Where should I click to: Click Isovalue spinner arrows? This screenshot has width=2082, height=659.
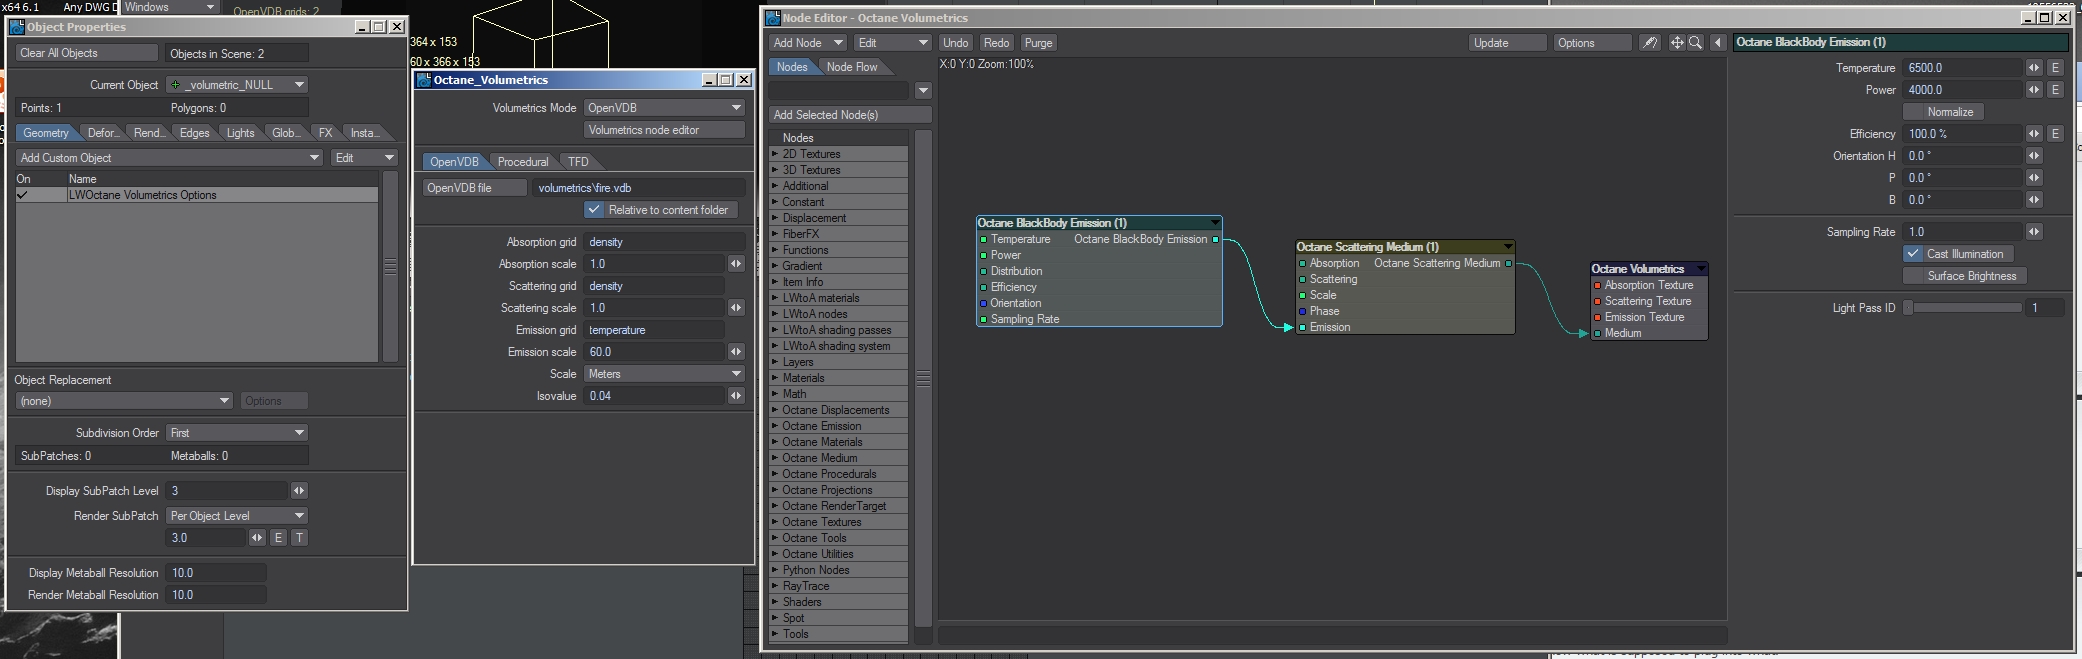(736, 396)
